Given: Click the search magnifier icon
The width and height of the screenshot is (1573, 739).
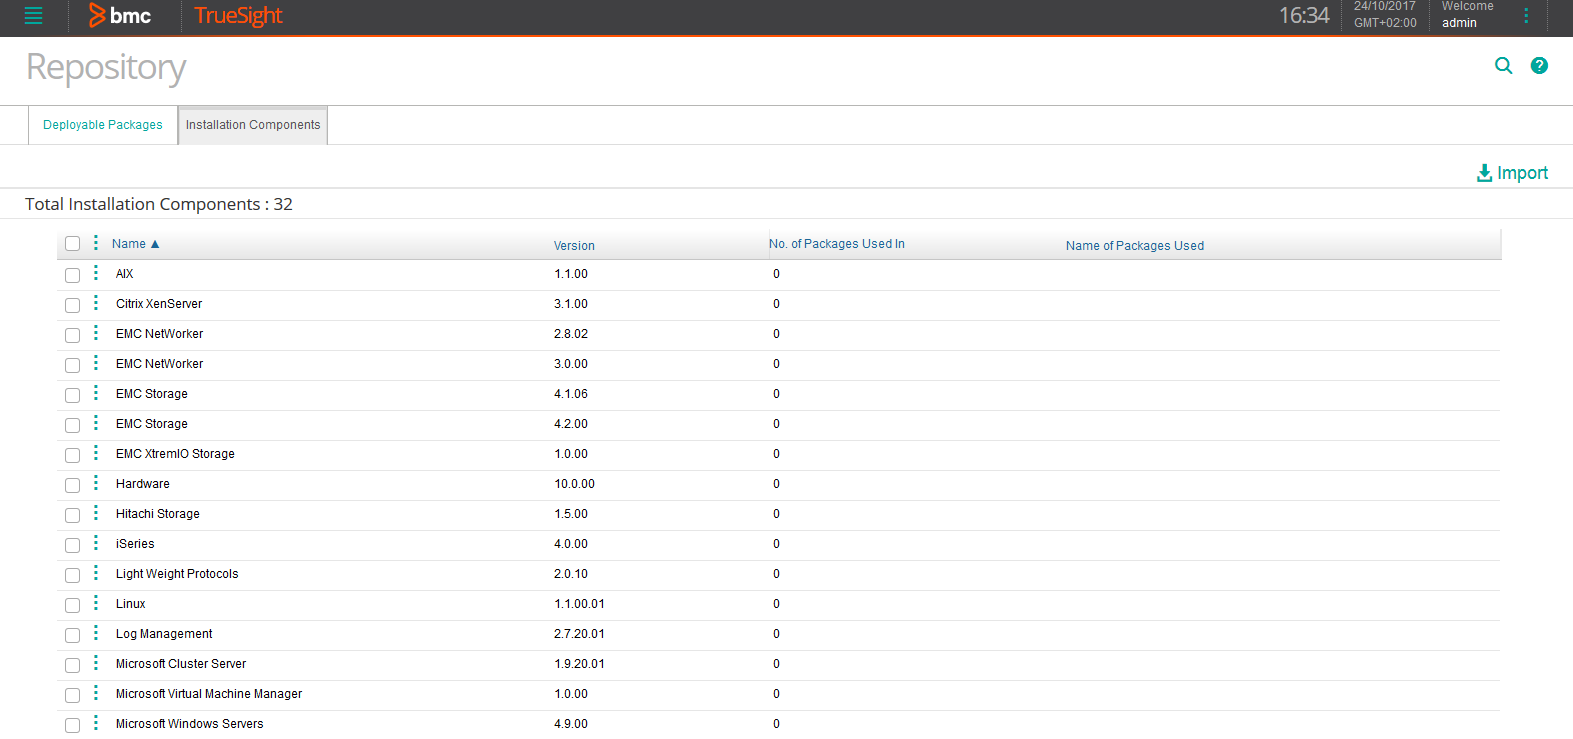Looking at the screenshot, I should (1503, 66).
